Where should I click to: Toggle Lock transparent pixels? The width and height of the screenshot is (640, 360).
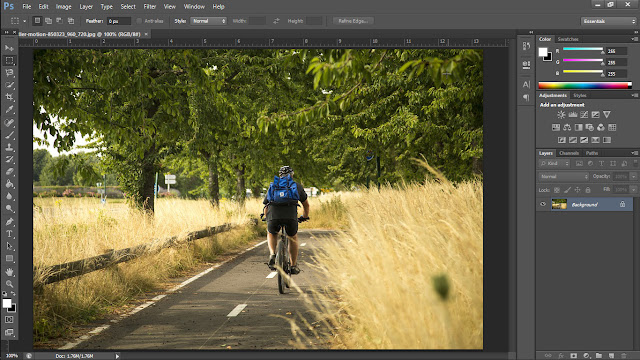(557, 190)
